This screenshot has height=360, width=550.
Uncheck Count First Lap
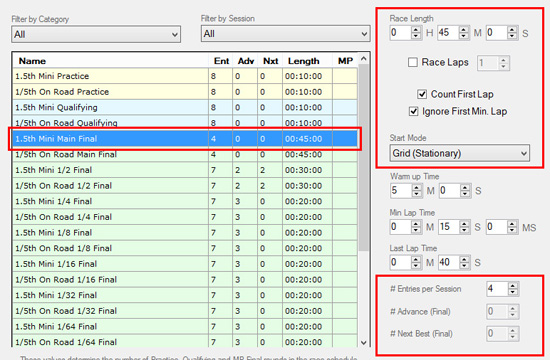tap(422, 94)
